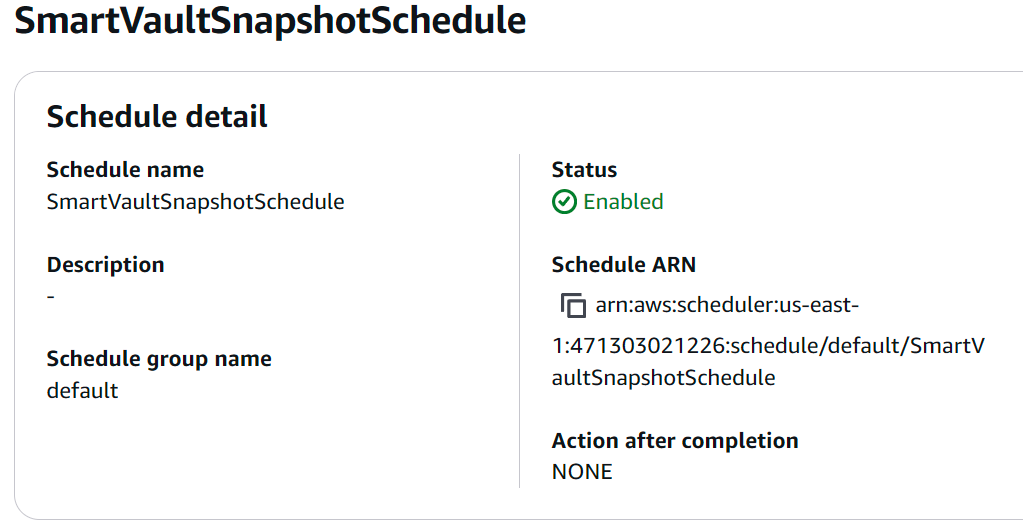1023x525 pixels.
Task: Click the green Enabled status text
Action: [x=623, y=202]
